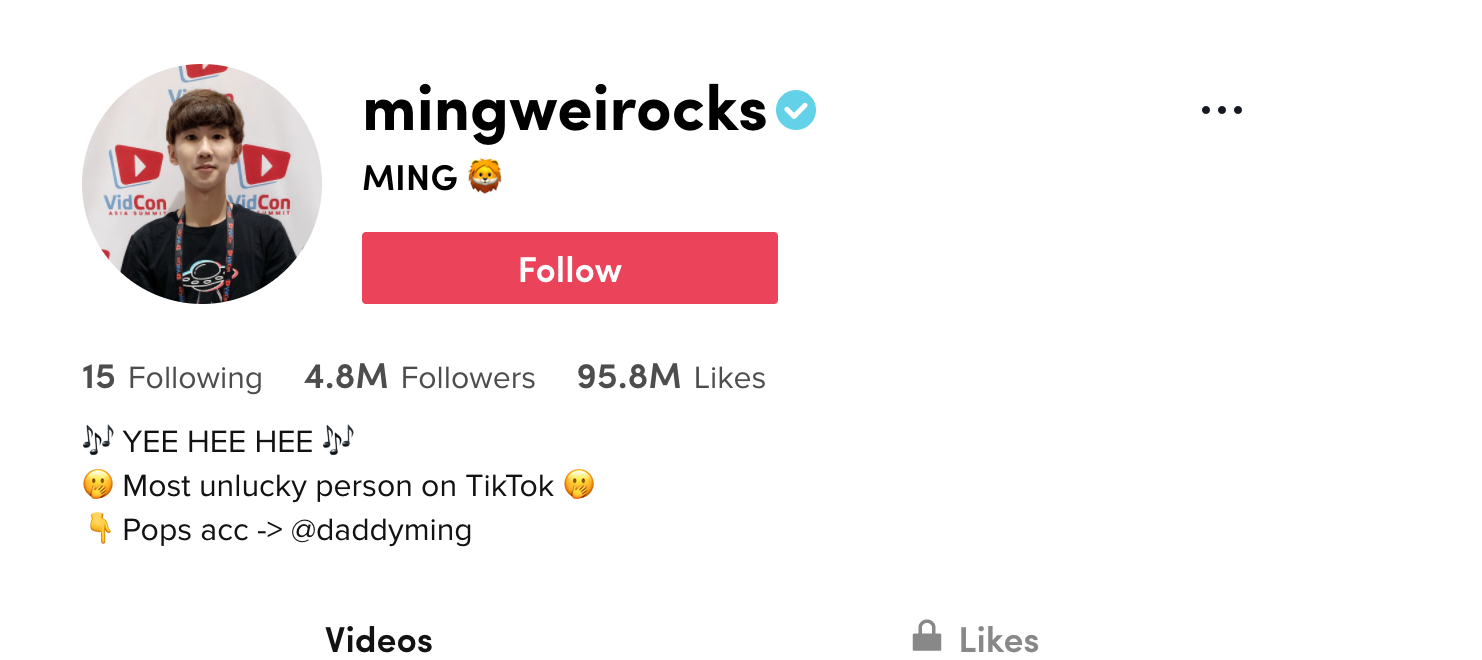Follow the mingweirocks account
The width and height of the screenshot is (1482, 660).
tap(570, 268)
